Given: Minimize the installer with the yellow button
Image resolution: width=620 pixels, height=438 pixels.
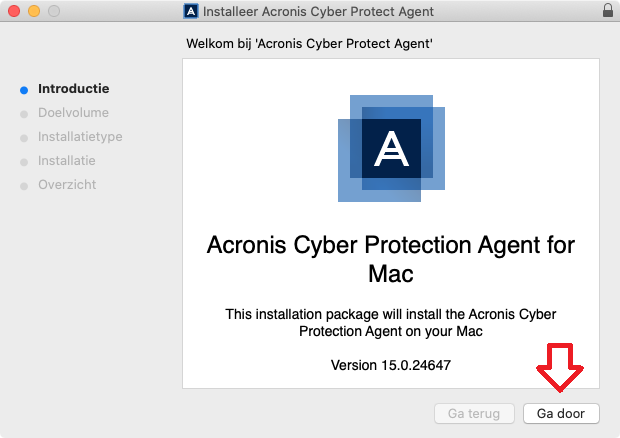Looking at the screenshot, I should coord(34,11).
